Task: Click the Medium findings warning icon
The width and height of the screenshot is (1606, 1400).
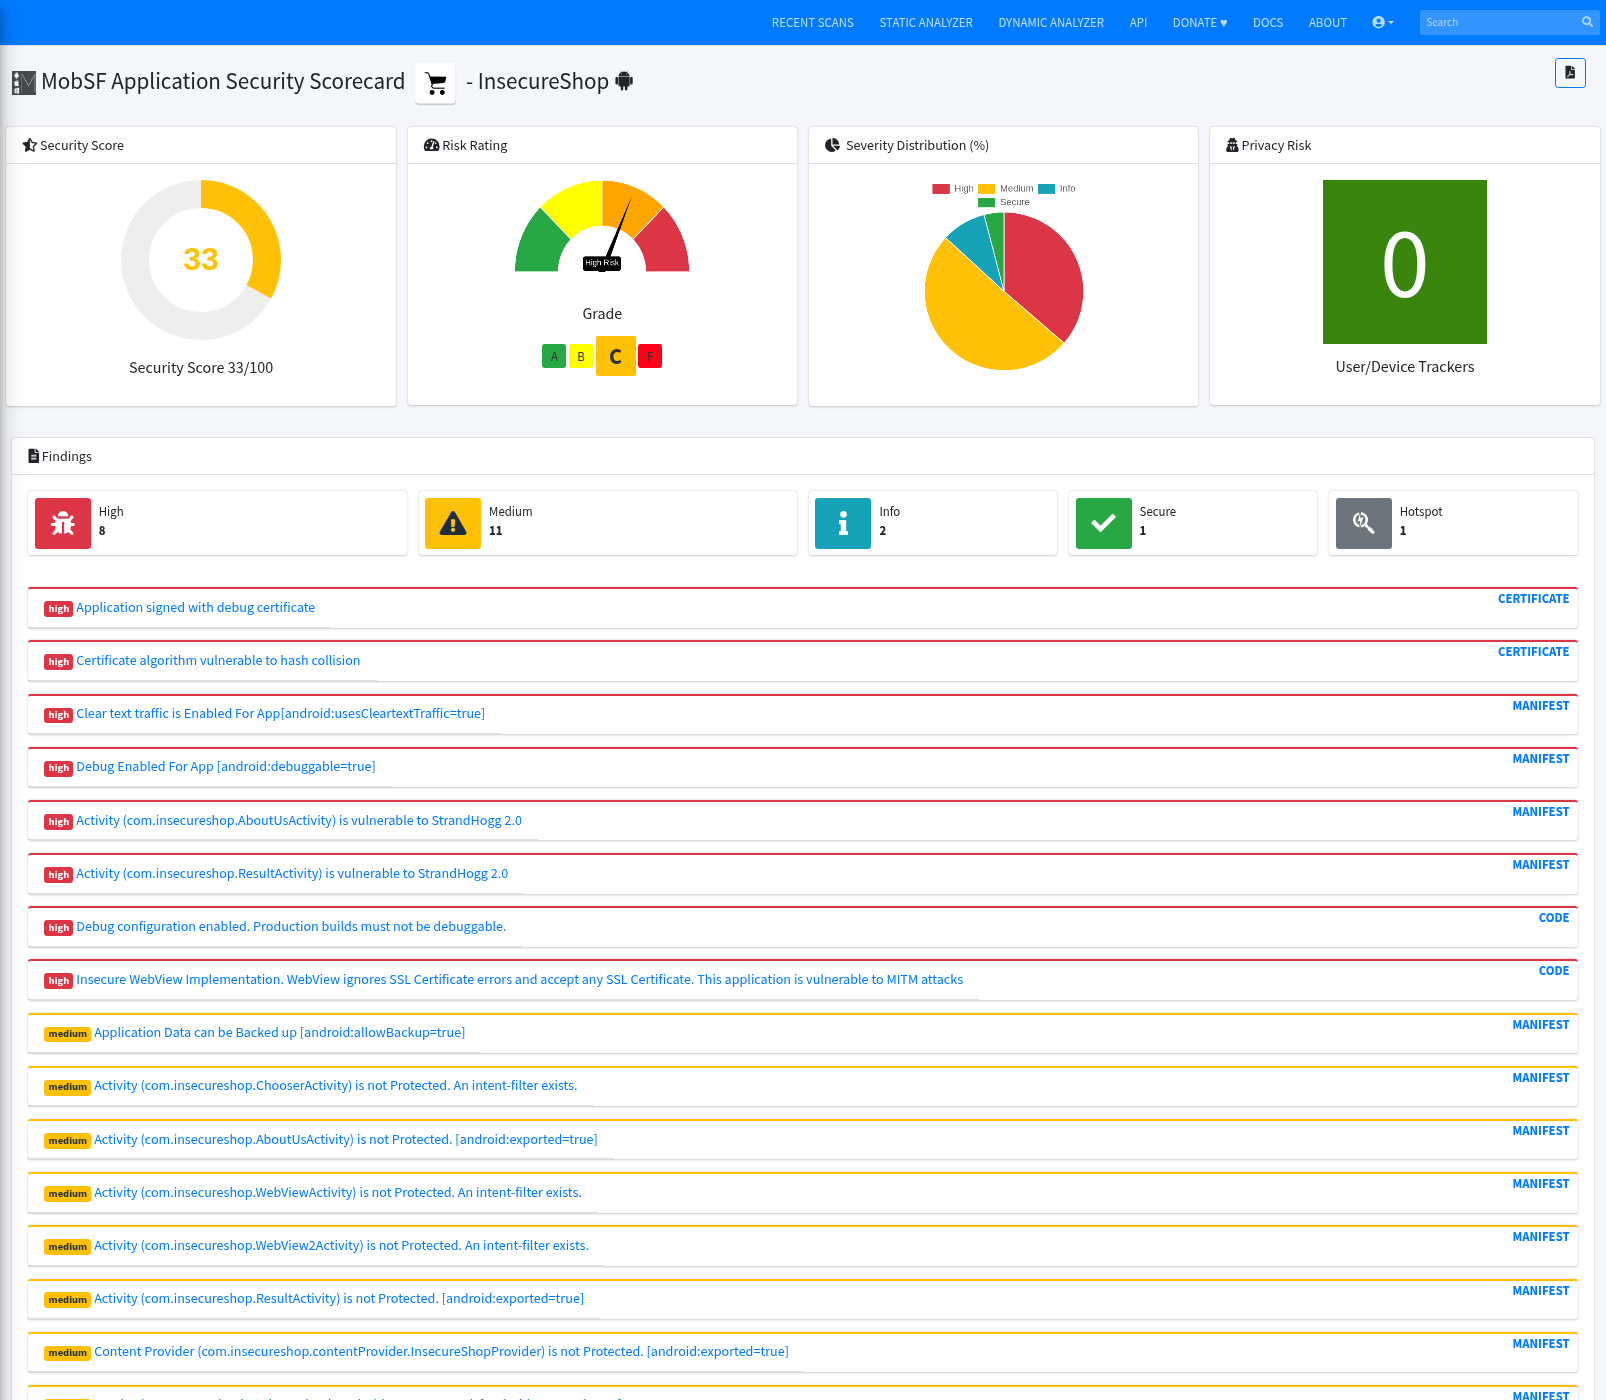Action: coord(453,523)
